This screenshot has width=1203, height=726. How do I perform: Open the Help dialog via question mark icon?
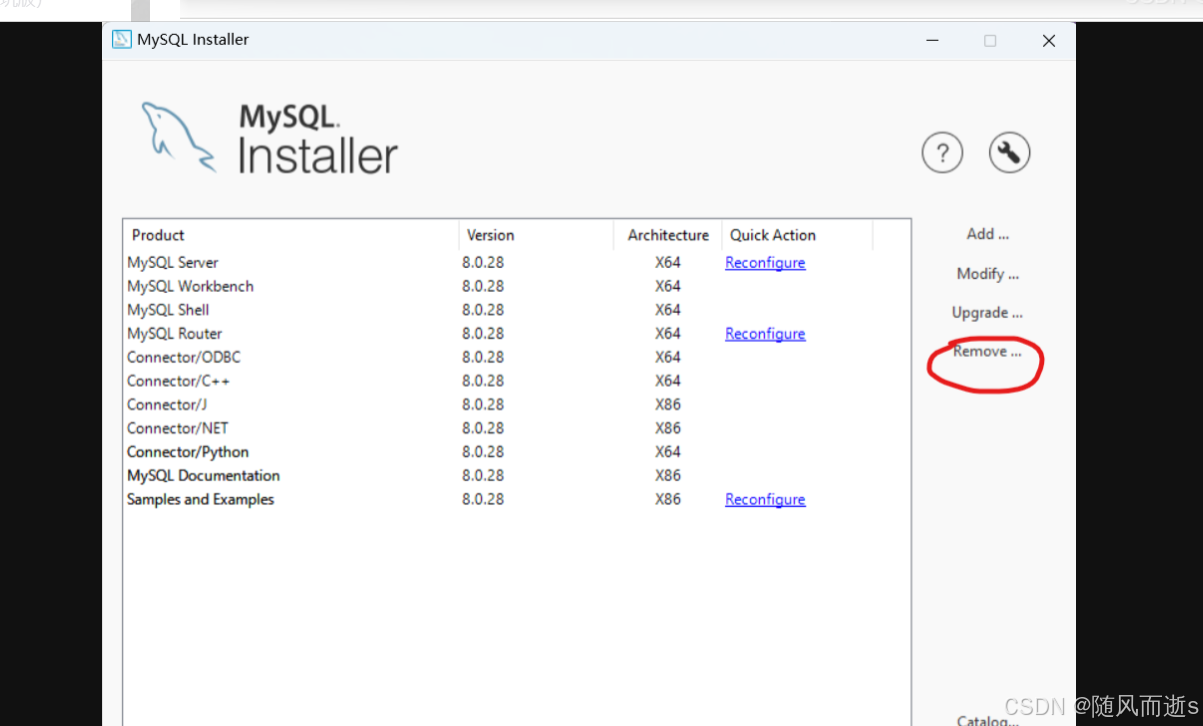coord(941,152)
